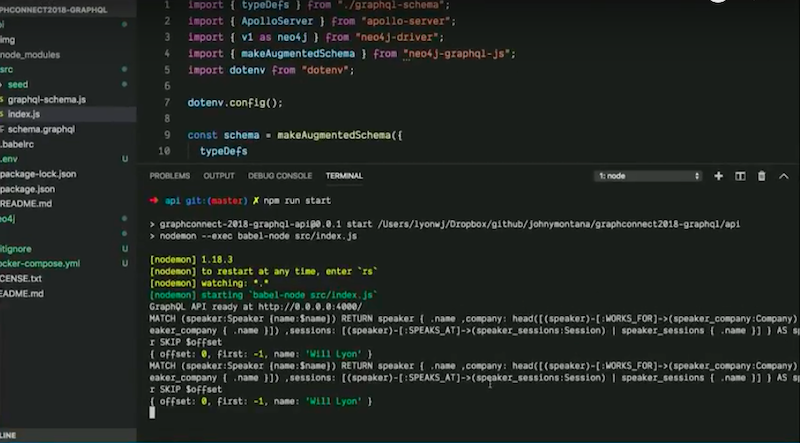800x443 pixels.
Task: Open package-lock.json in explorer
Action: click(38, 174)
